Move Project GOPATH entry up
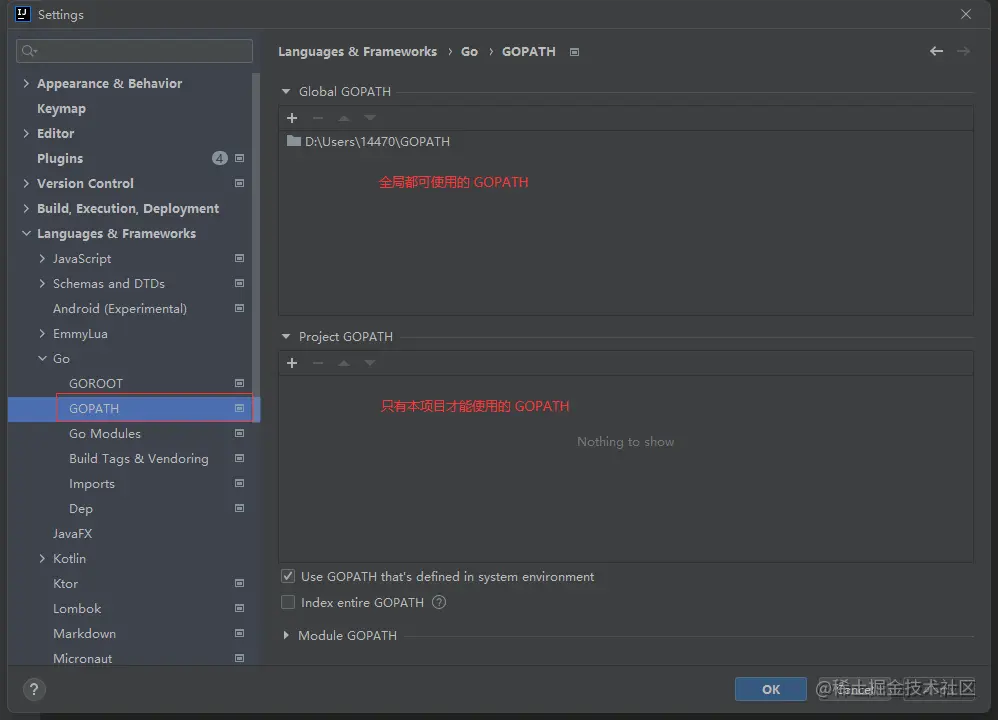998x720 pixels. pyautogui.click(x=344, y=363)
